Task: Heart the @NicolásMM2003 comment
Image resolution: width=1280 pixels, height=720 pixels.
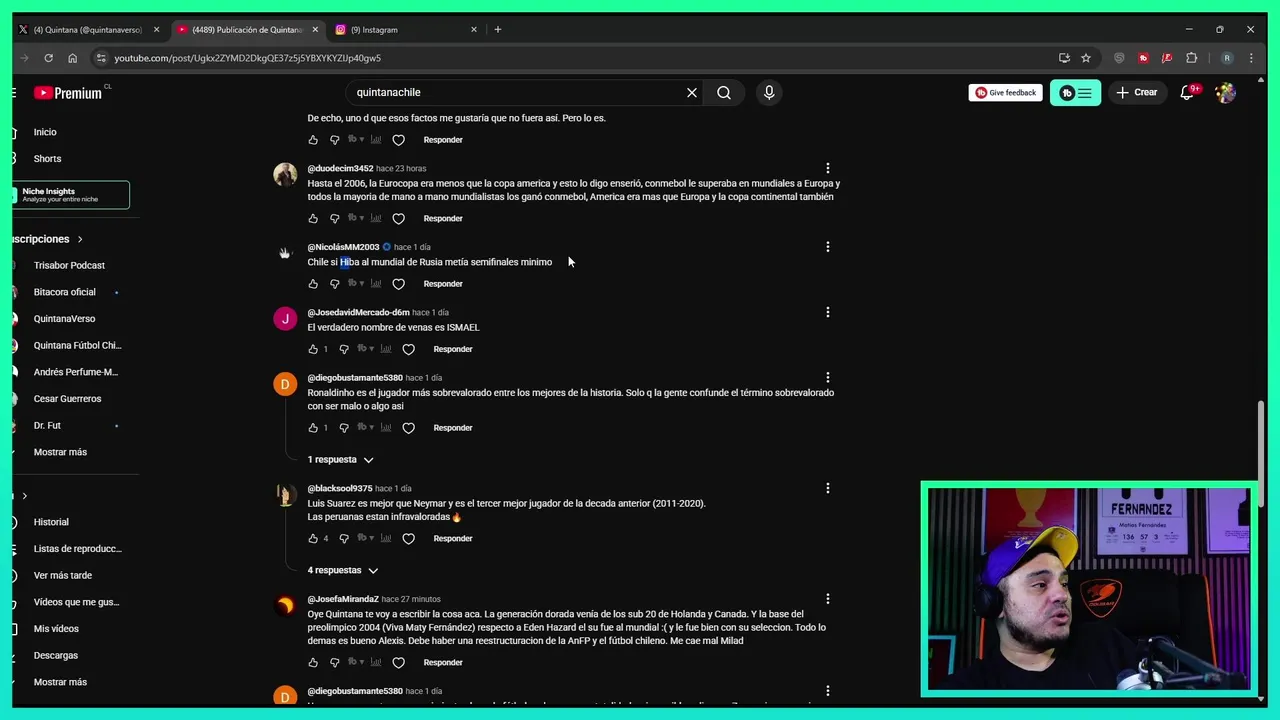Action: click(x=398, y=284)
